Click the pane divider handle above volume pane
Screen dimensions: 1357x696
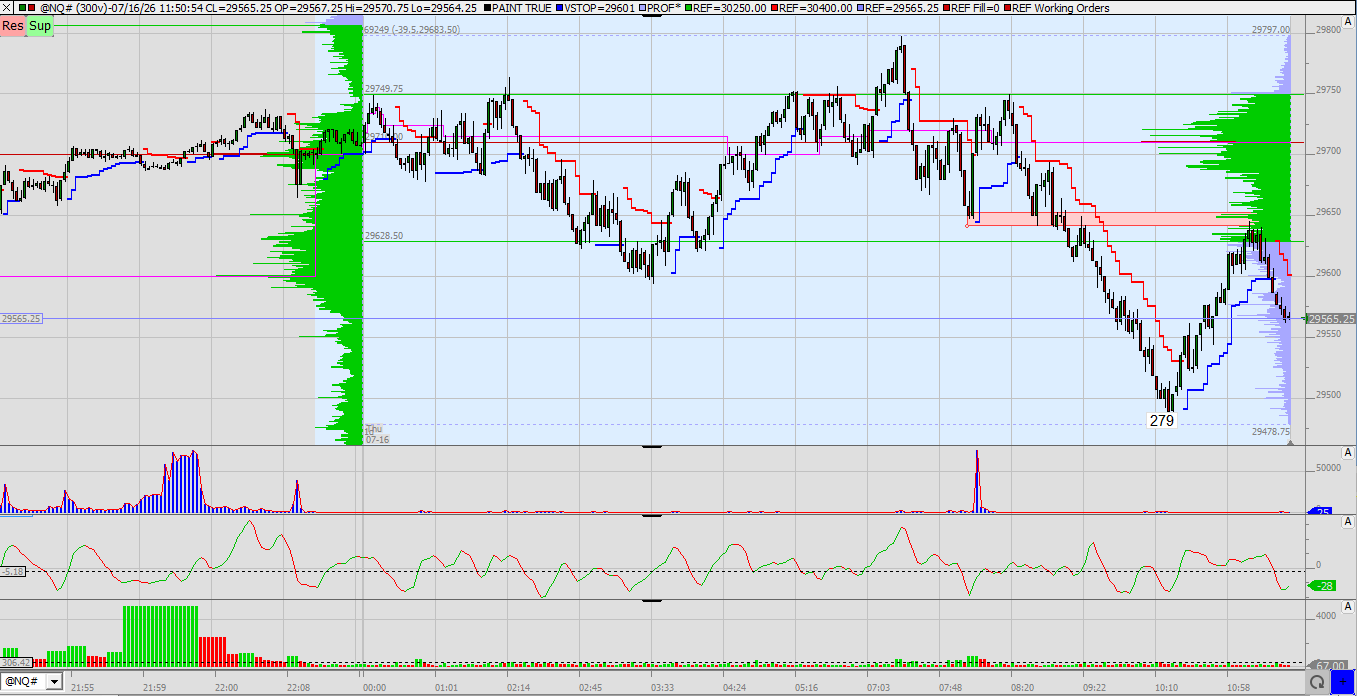652,447
